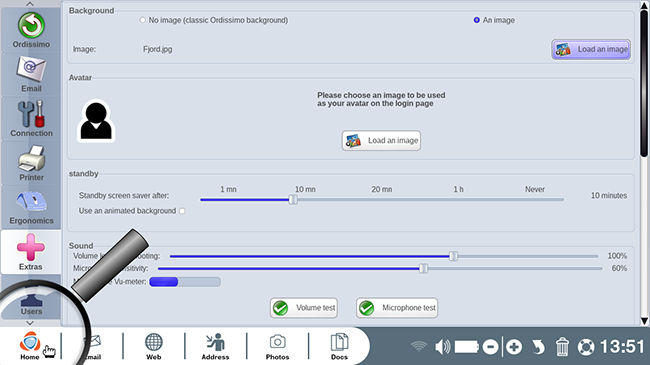Open the Connection settings section
650x365 pixels.
coord(31,119)
